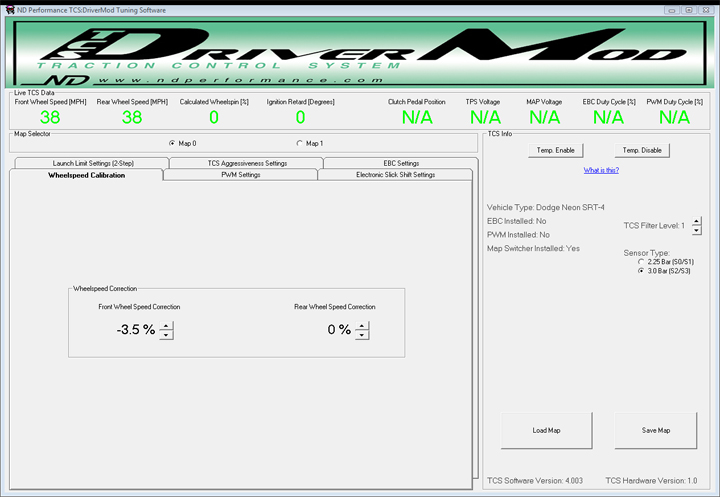Open Electronic Slick Shift Settings tab
The width and height of the screenshot is (720, 497).
(395, 175)
